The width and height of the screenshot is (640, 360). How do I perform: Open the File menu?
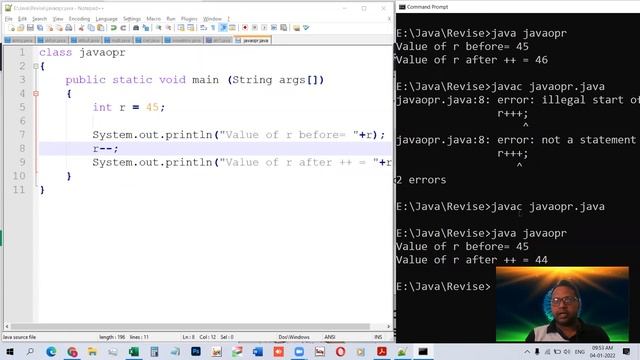(x=9, y=19)
